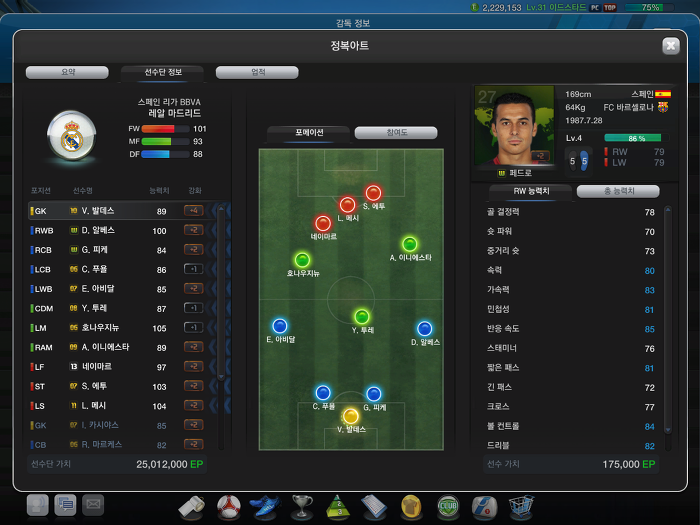Open the 총 능력치 tab

(618, 191)
